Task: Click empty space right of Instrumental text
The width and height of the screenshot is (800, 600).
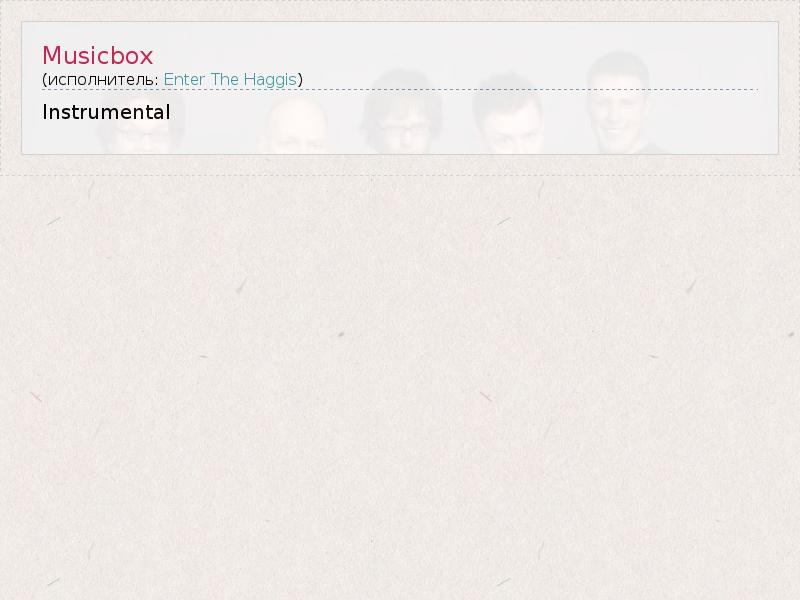Action: coord(459,112)
